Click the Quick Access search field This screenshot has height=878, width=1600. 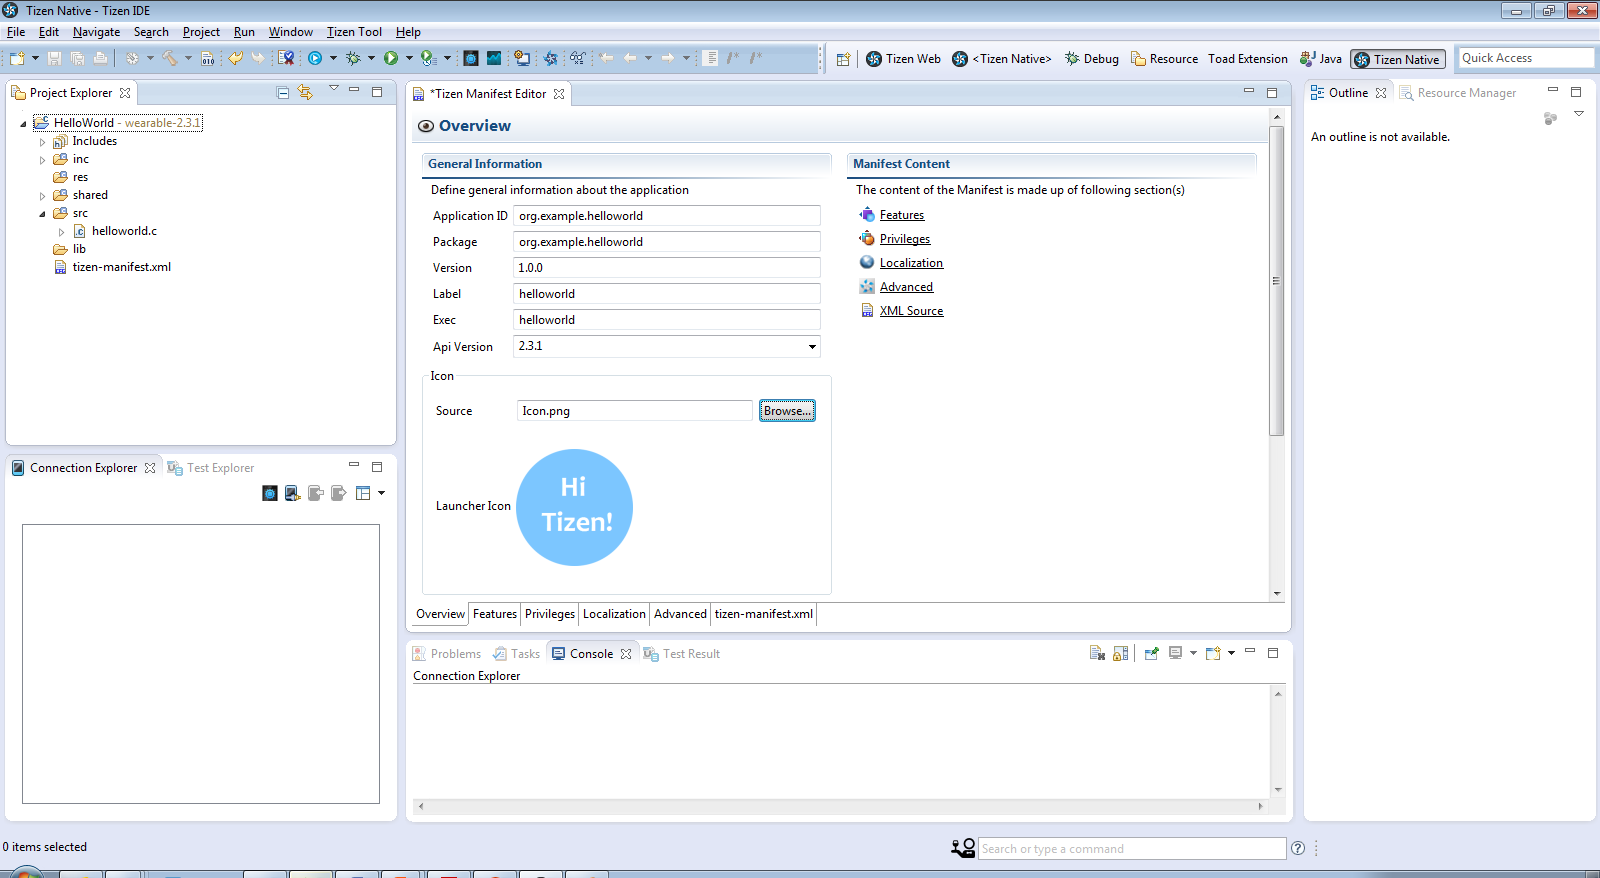pyautogui.click(x=1525, y=58)
